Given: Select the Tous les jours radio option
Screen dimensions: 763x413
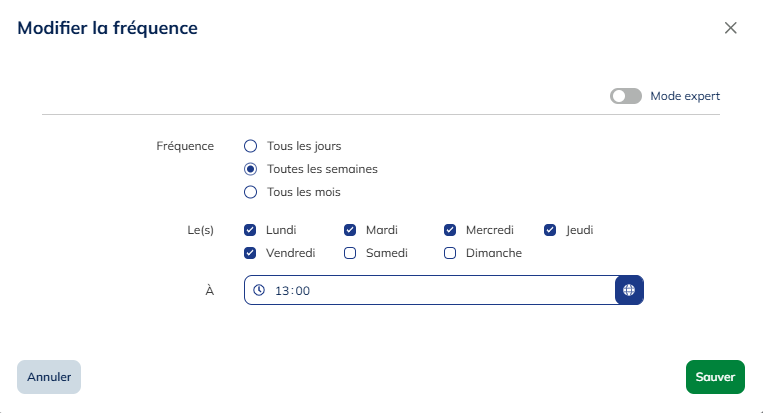Looking at the screenshot, I should click(251, 146).
